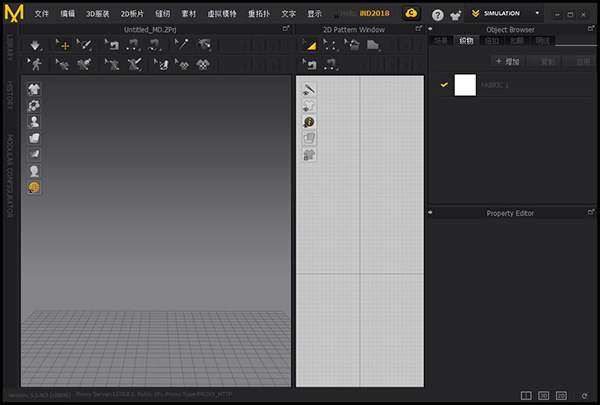
Task: Click the 增加 add fabric button
Action: click(507, 61)
